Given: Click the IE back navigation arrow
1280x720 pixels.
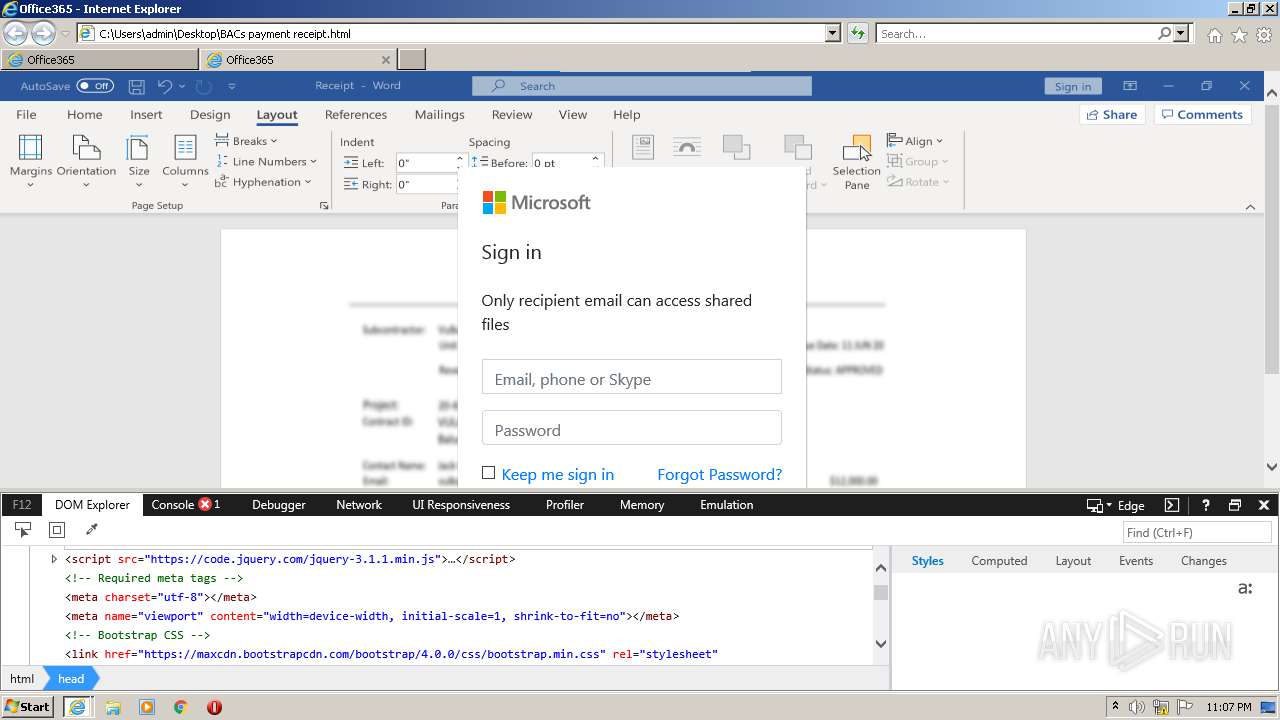Looking at the screenshot, I should (15, 33).
